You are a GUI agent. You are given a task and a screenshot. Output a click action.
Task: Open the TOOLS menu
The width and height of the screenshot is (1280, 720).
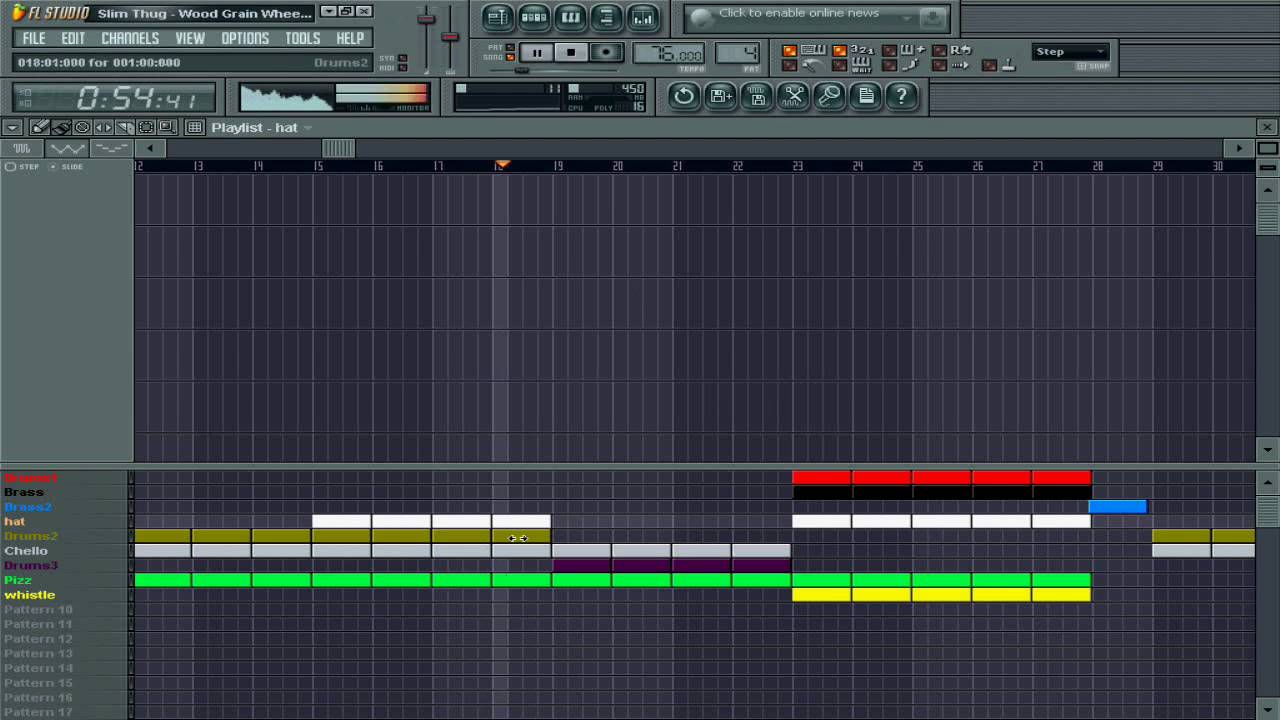(x=303, y=38)
